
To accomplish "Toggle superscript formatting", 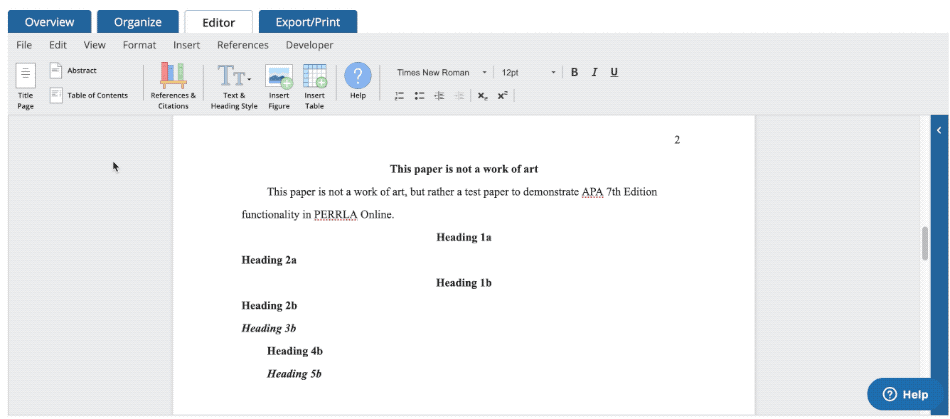I will pos(502,96).
